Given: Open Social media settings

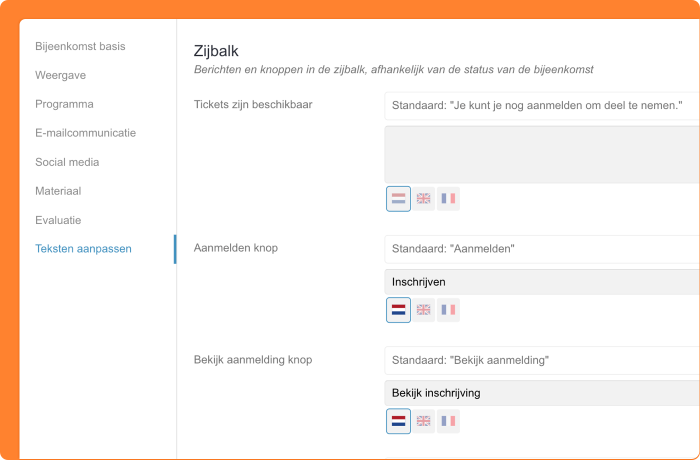Looking at the screenshot, I should click(x=67, y=162).
